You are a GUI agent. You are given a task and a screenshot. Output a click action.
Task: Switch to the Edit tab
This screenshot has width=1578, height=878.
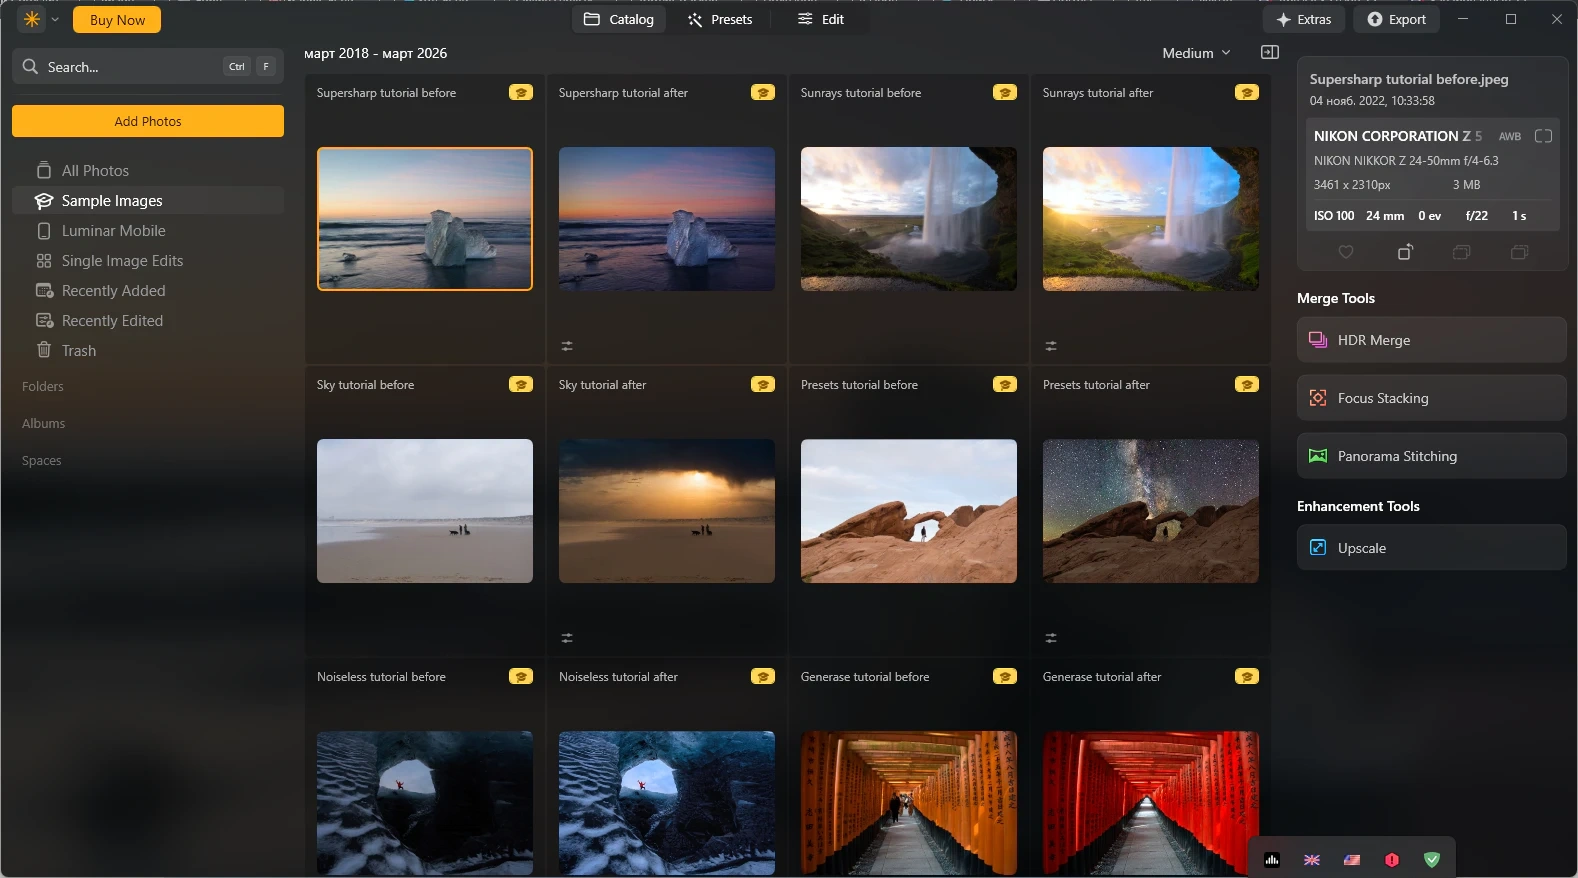tap(821, 19)
